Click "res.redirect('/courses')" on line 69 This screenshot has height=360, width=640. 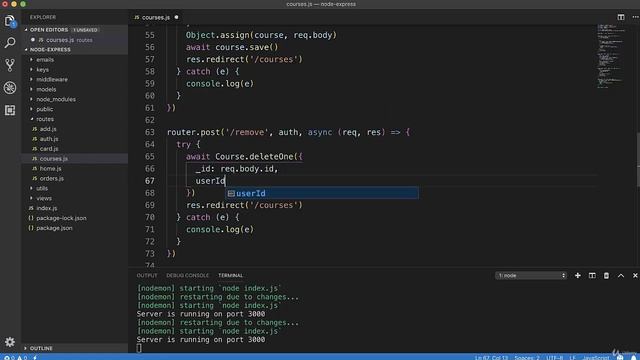click(244, 205)
